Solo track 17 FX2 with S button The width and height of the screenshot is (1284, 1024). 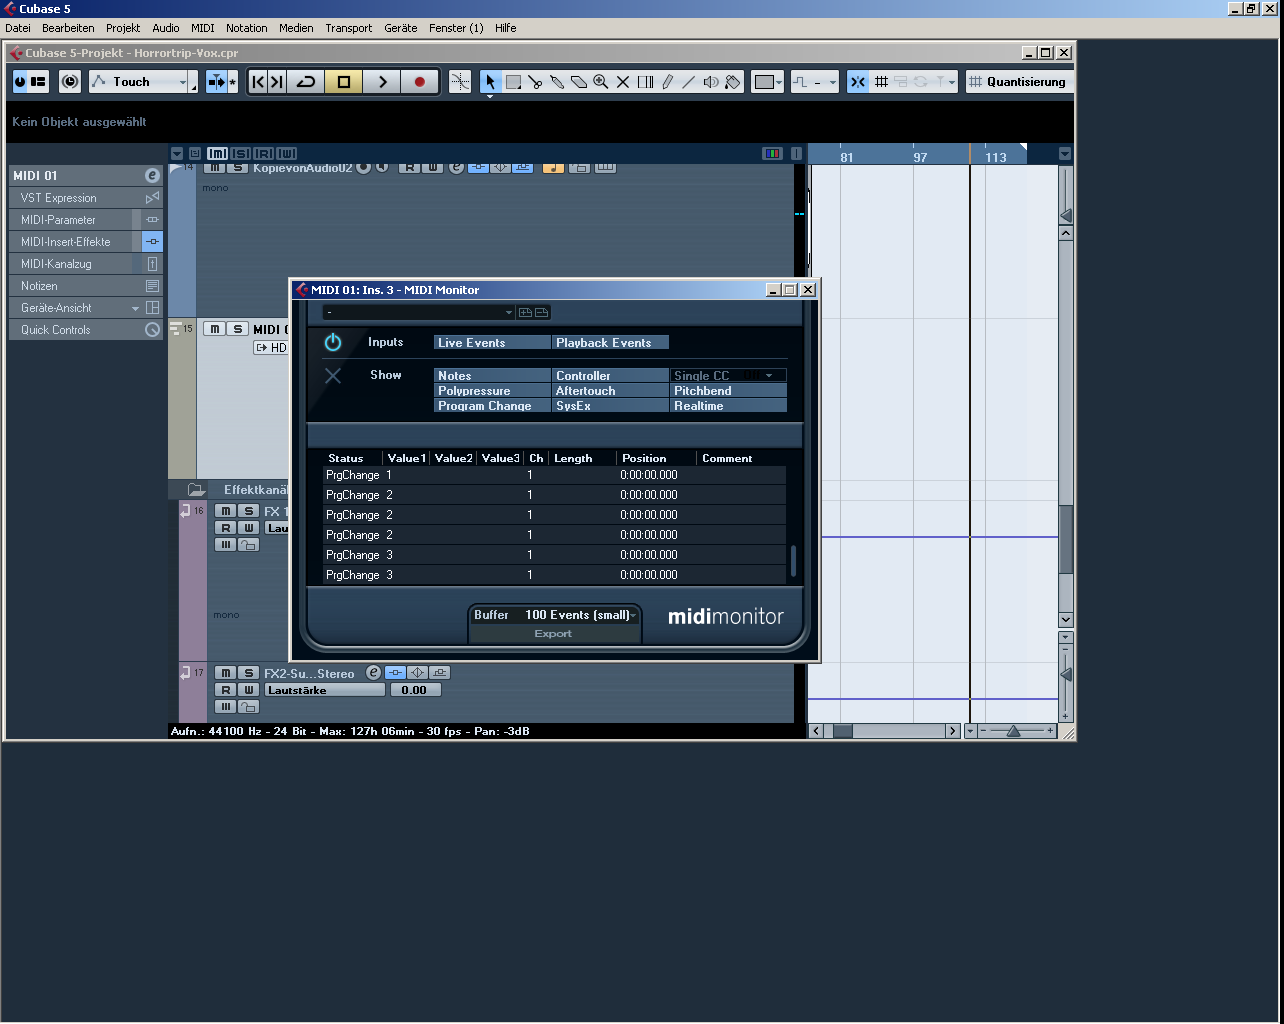249,673
